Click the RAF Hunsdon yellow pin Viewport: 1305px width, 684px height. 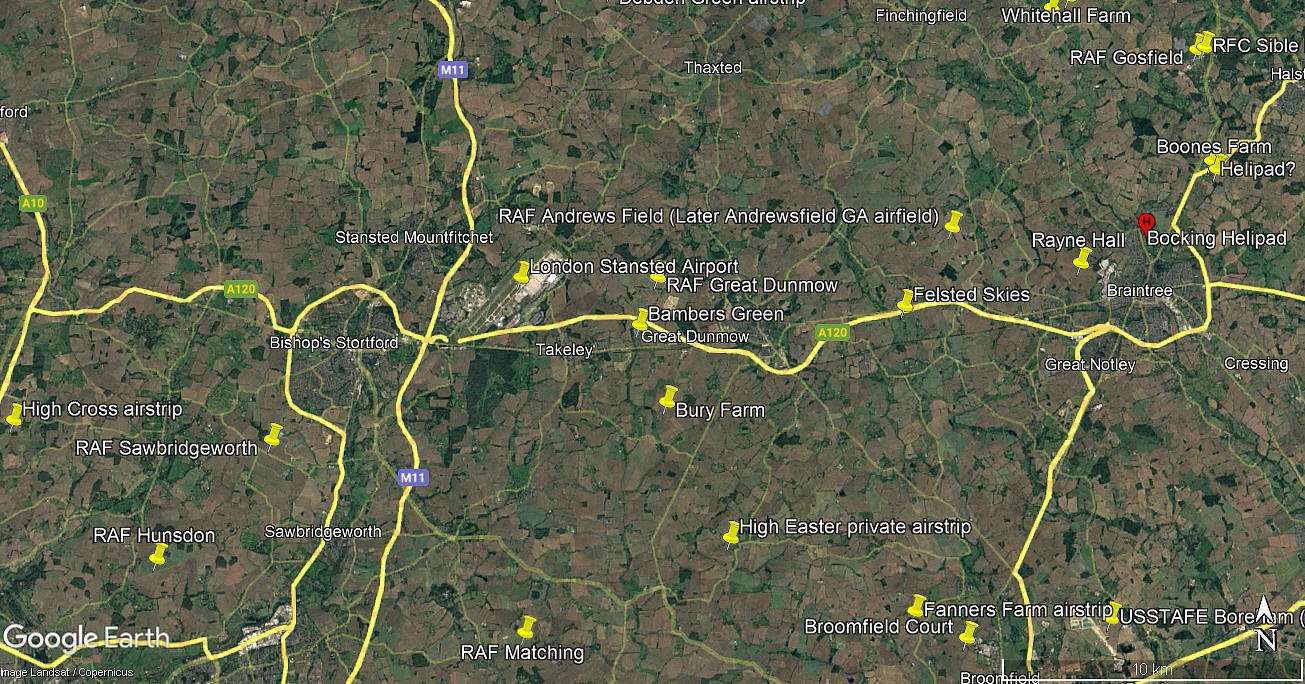[158, 555]
